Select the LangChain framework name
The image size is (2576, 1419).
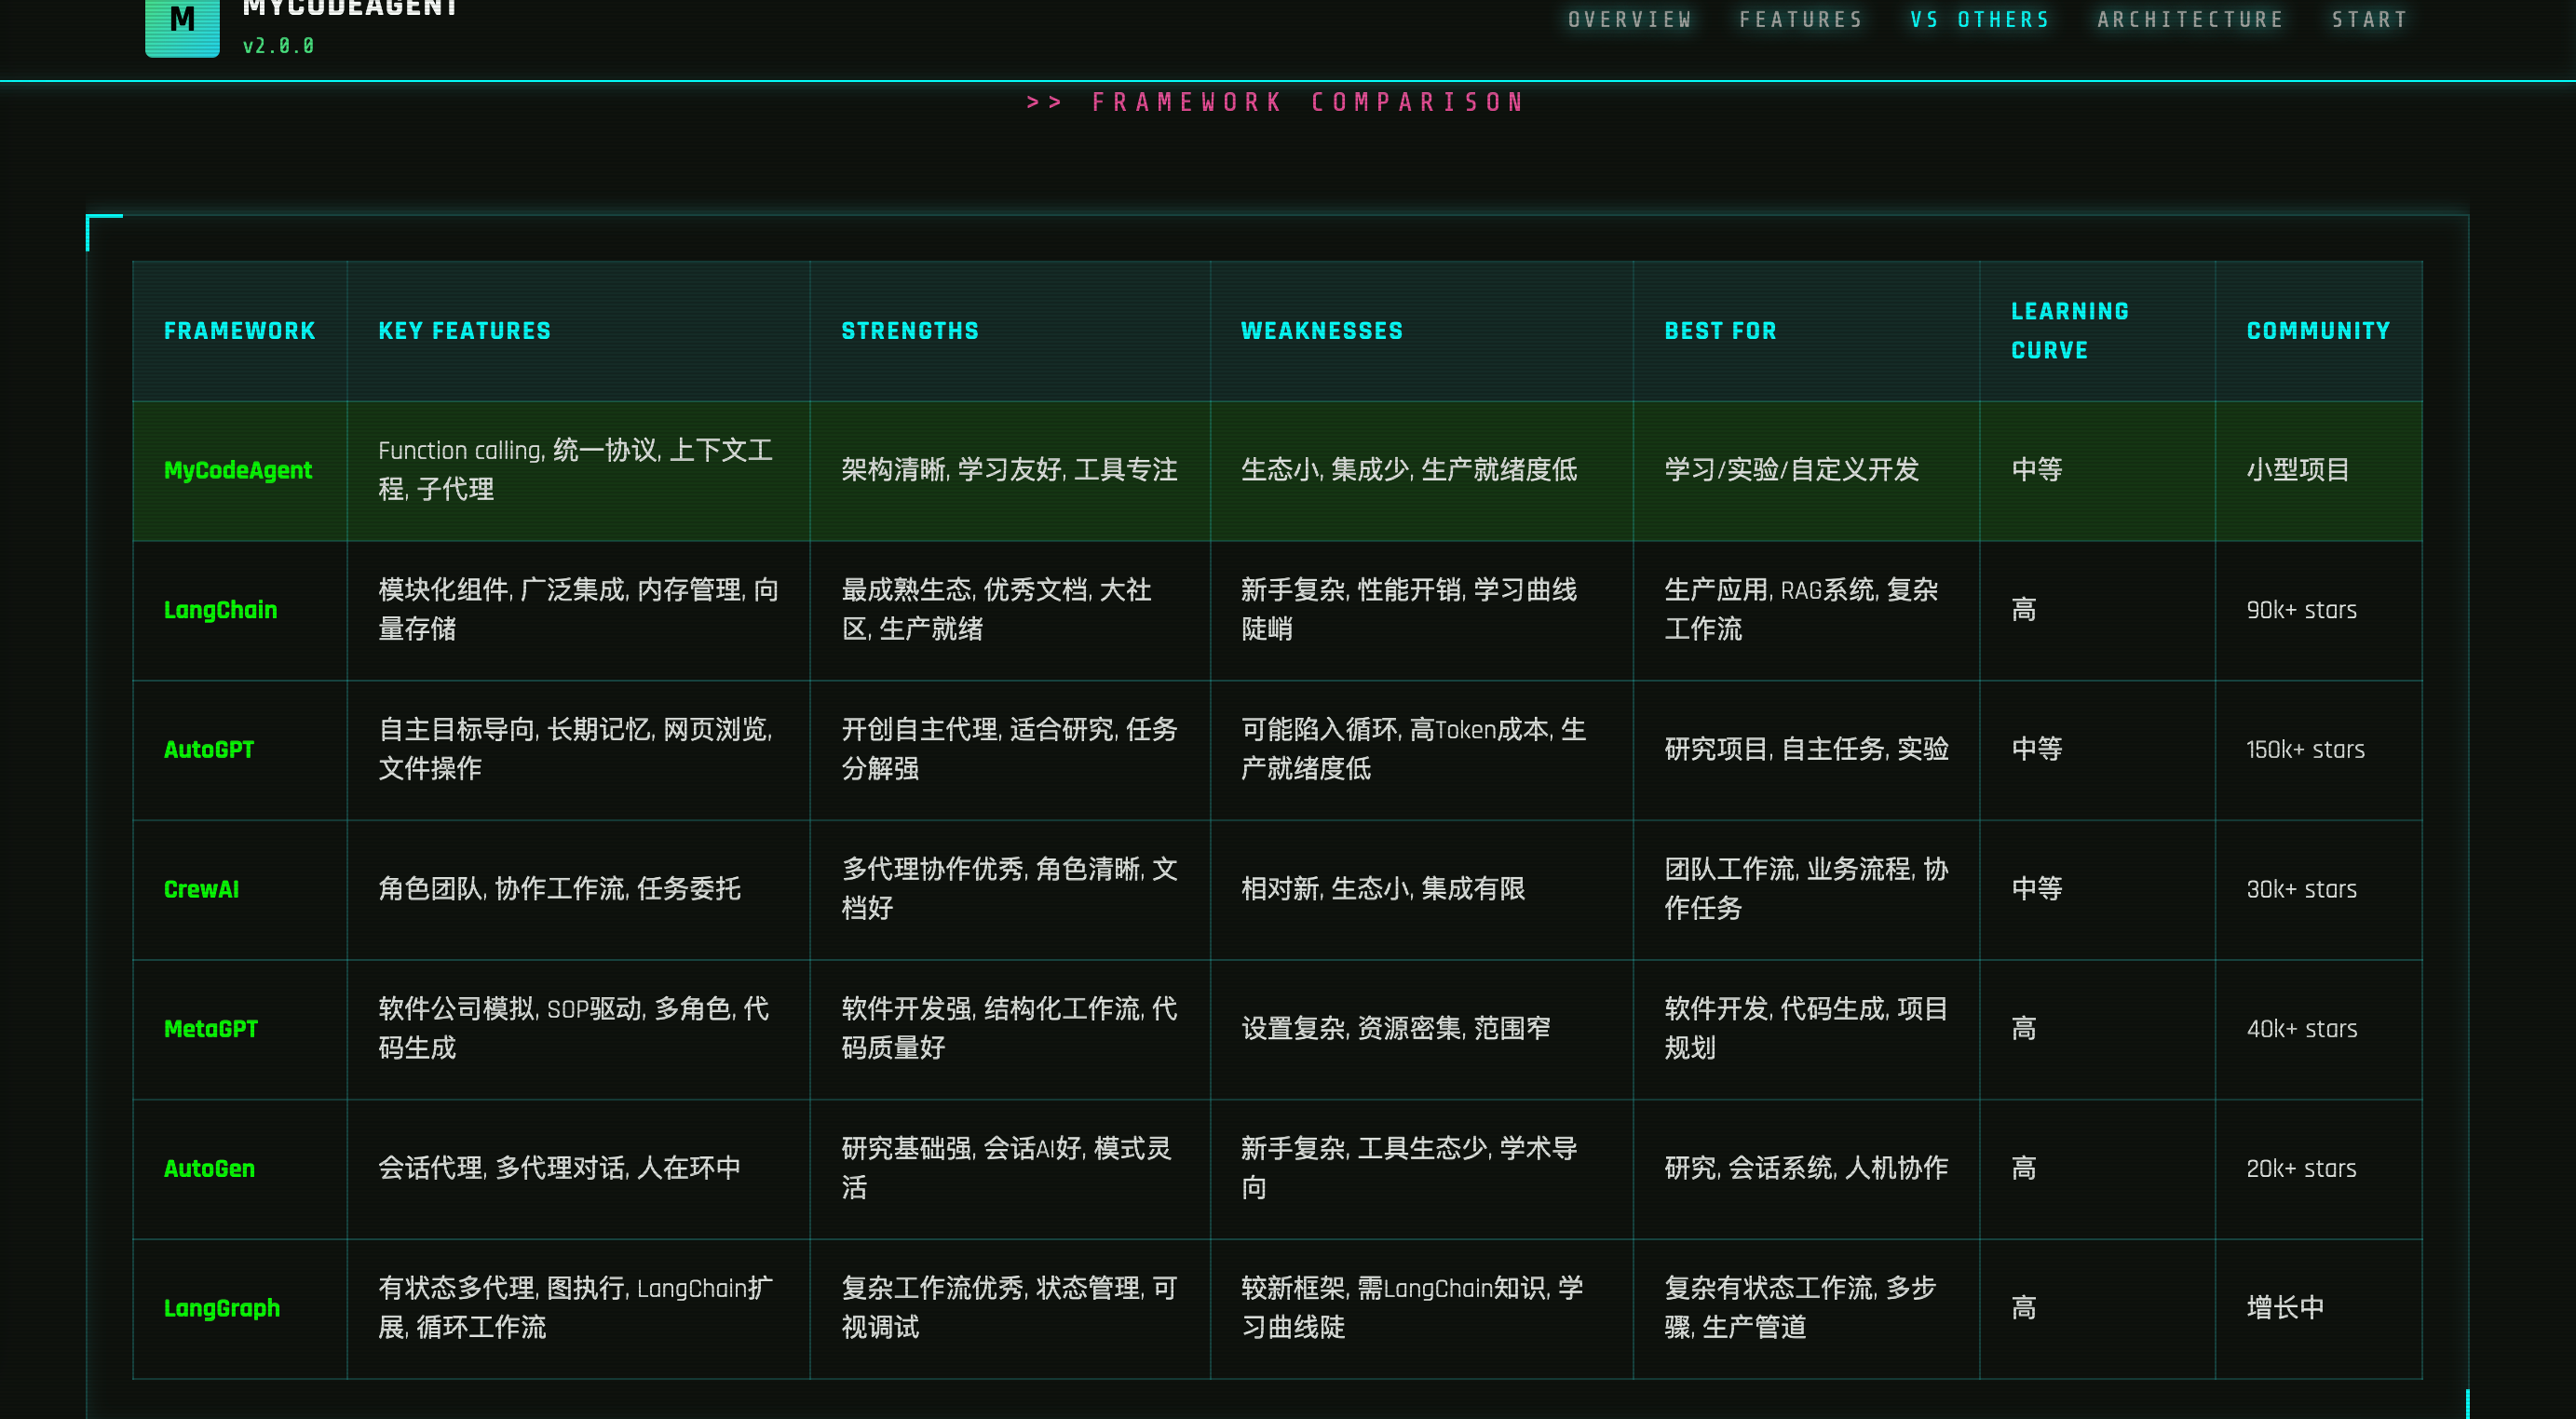(x=220, y=610)
